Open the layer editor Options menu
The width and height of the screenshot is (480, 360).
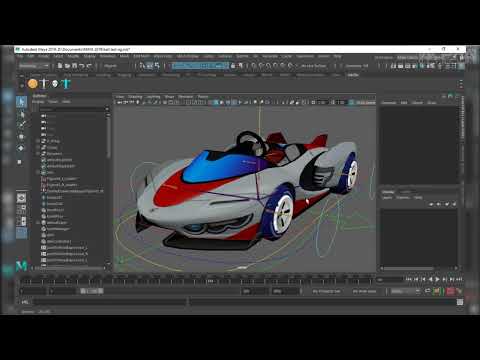403,198
